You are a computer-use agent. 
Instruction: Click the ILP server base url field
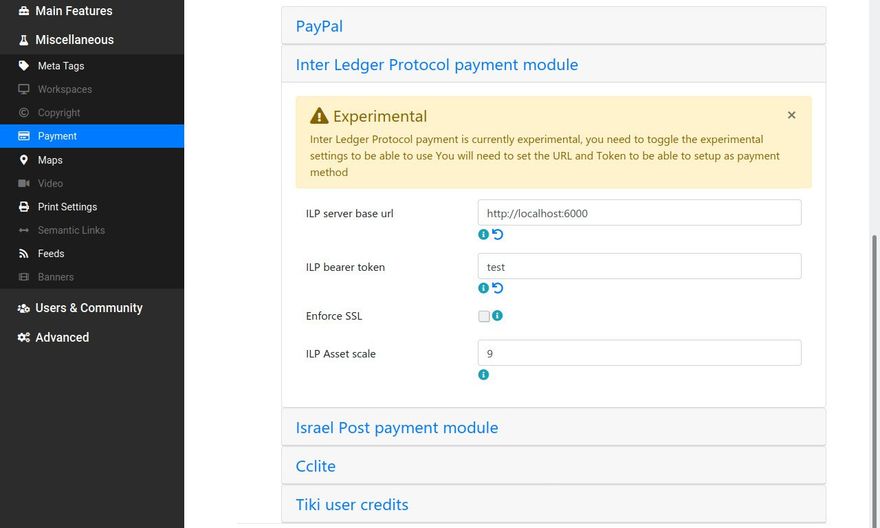pyautogui.click(x=639, y=213)
